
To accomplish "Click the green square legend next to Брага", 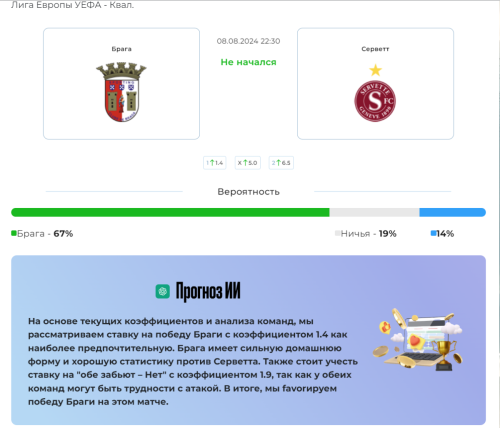I will (x=14, y=233).
